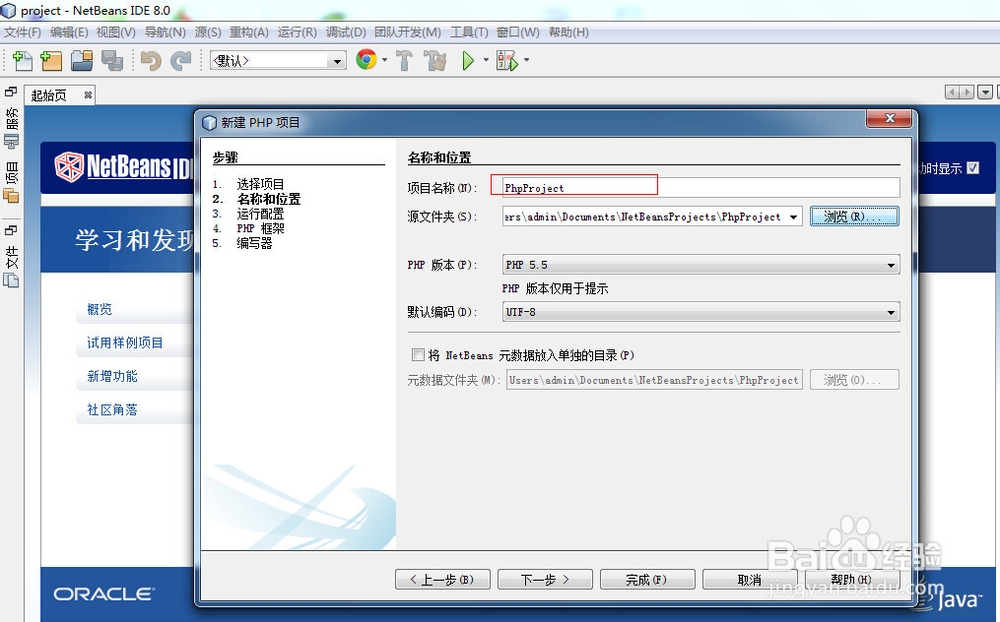This screenshot has width=1000, height=622.
Task: Click the Debug Project icon
Action: pyautogui.click(x=508, y=61)
